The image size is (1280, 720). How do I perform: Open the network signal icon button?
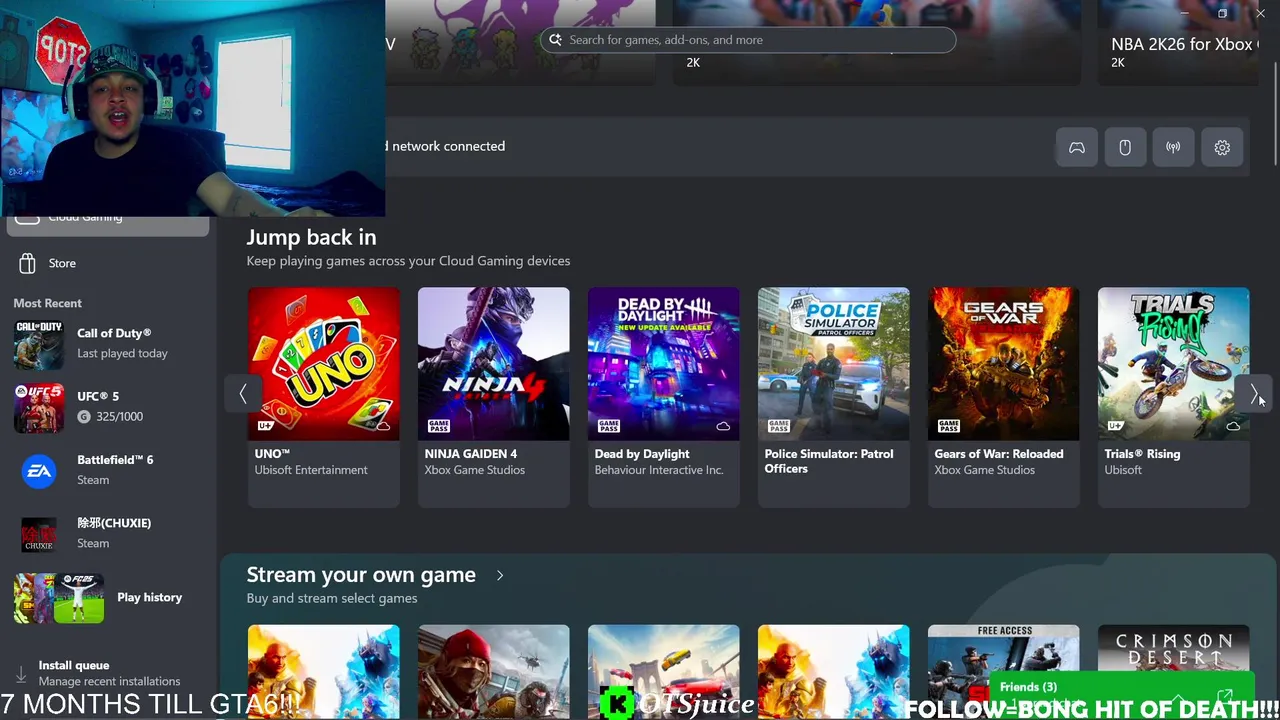(x=1173, y=147)
